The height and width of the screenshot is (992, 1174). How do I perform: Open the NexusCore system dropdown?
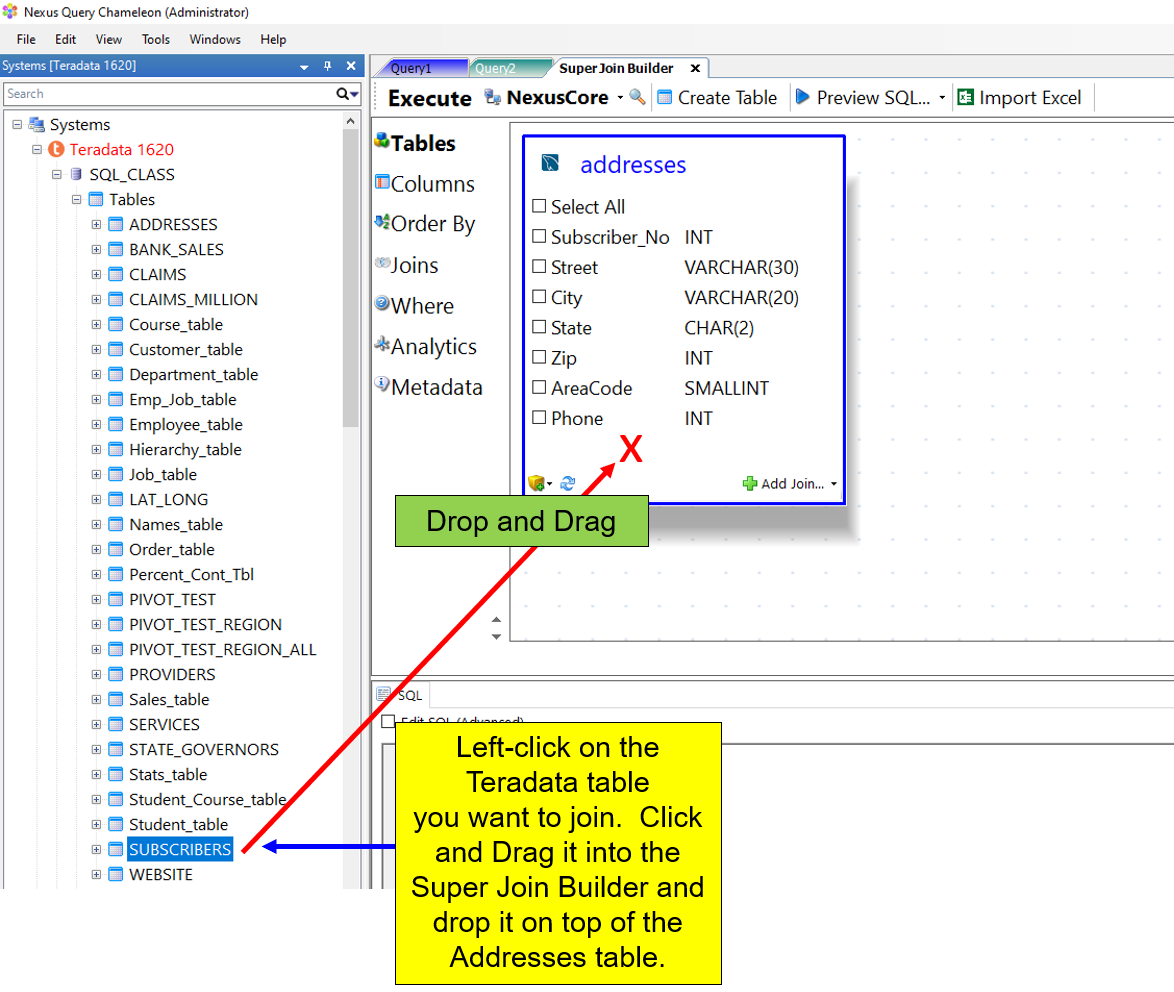(620, 98)
